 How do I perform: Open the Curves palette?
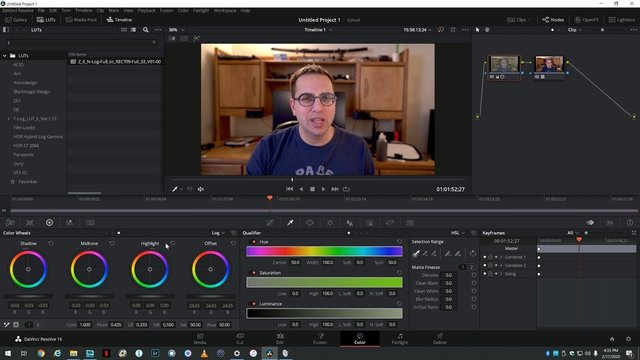(270, 222)
